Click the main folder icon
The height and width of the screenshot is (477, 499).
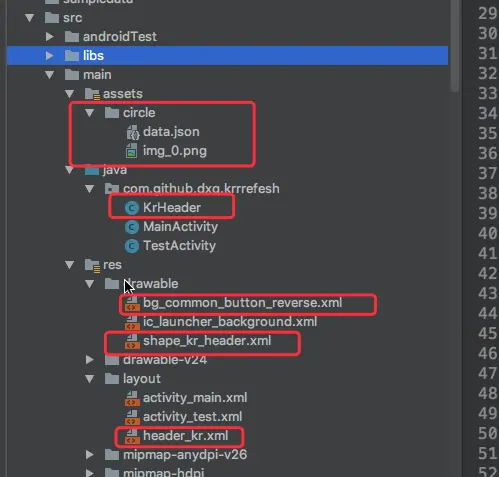(x=72, y=75)
